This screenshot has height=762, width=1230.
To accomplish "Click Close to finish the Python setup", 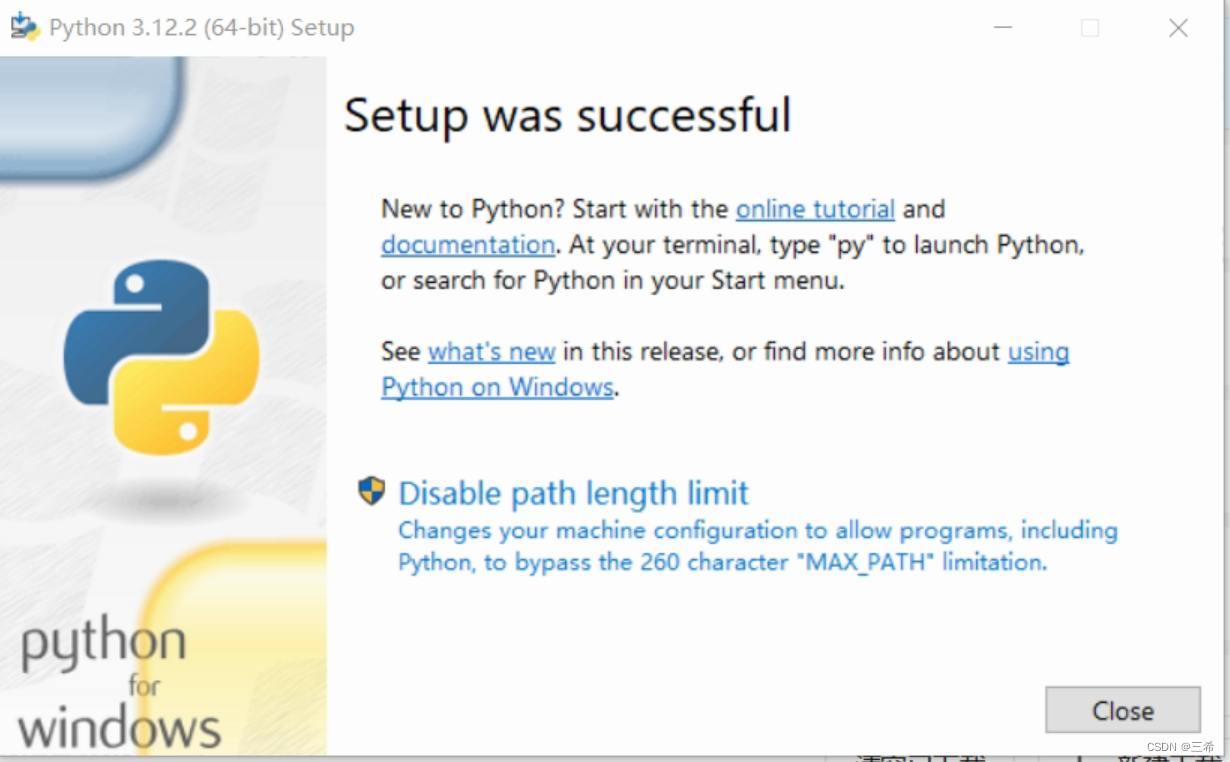I will (x=1122, y=710).
